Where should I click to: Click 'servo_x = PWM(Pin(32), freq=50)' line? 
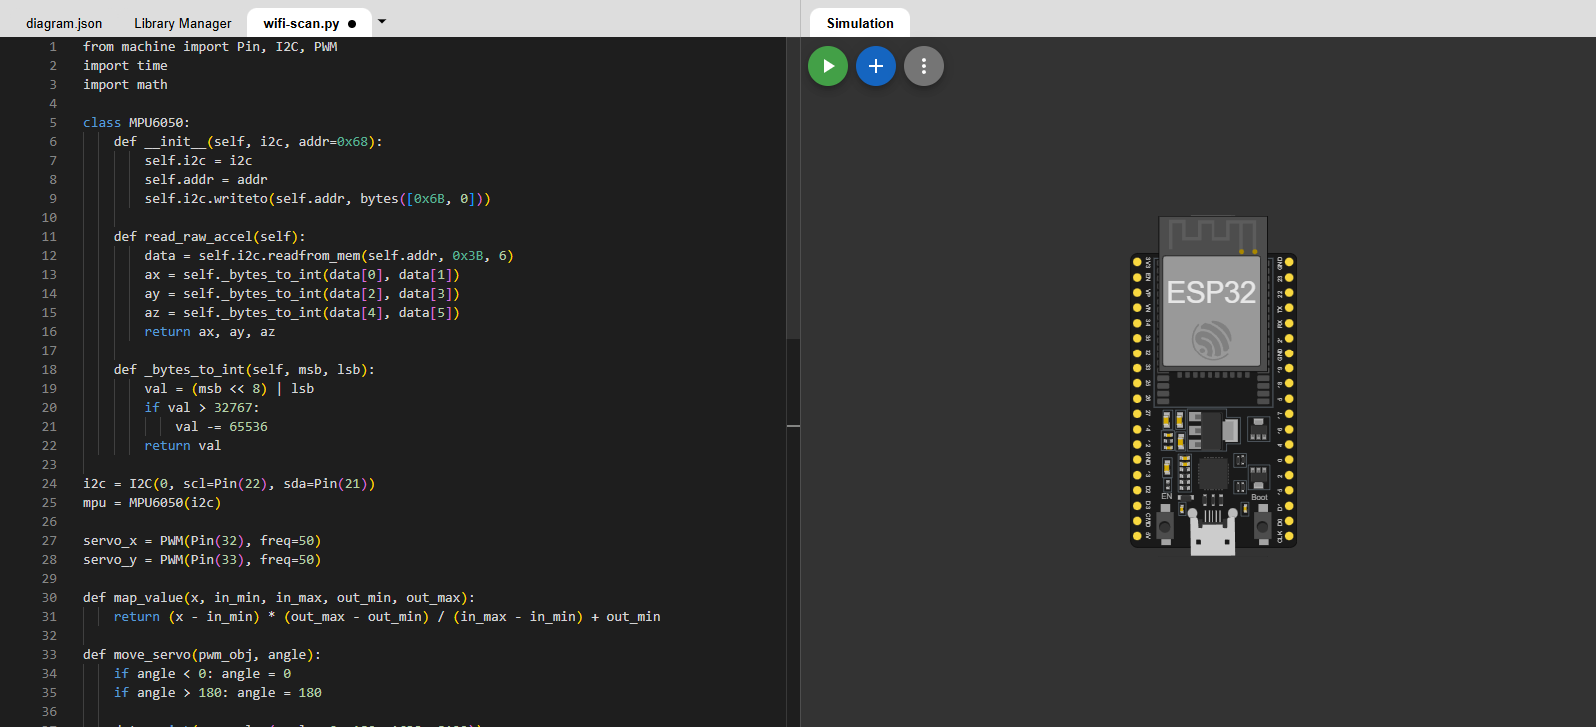pyautogui.click(x=202, y=541)
